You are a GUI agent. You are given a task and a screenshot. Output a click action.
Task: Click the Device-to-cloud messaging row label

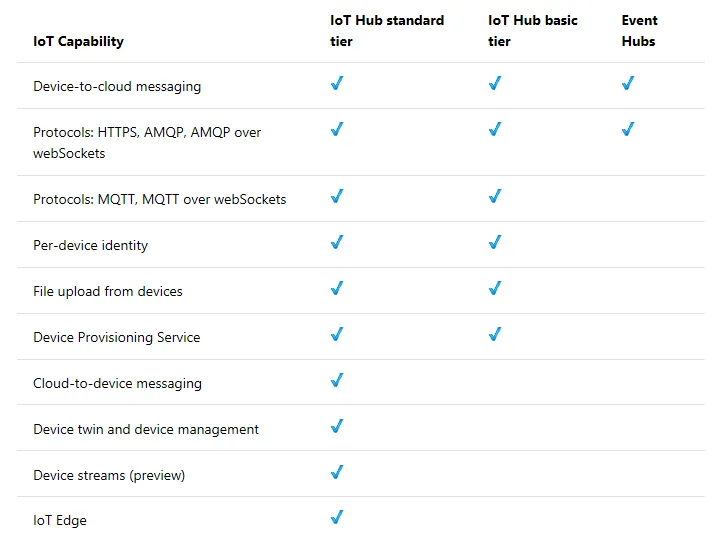coord(117,87)
